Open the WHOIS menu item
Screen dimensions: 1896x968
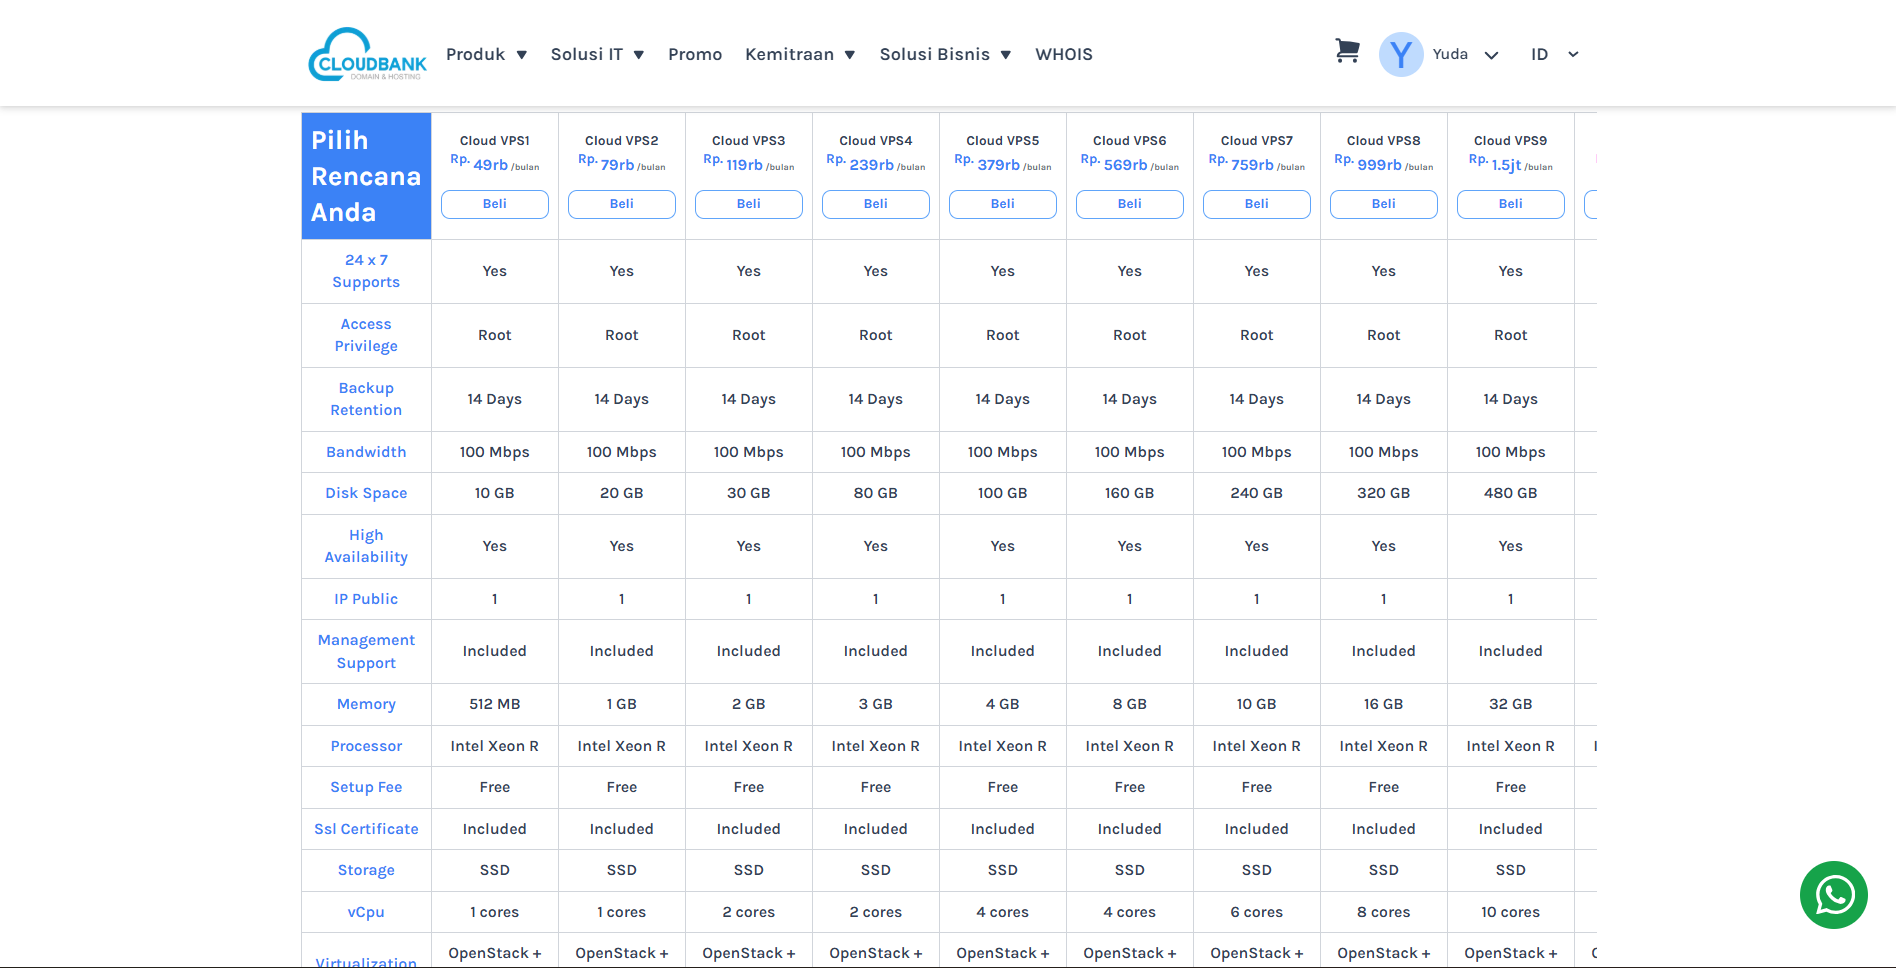[x=1064, y=55]
